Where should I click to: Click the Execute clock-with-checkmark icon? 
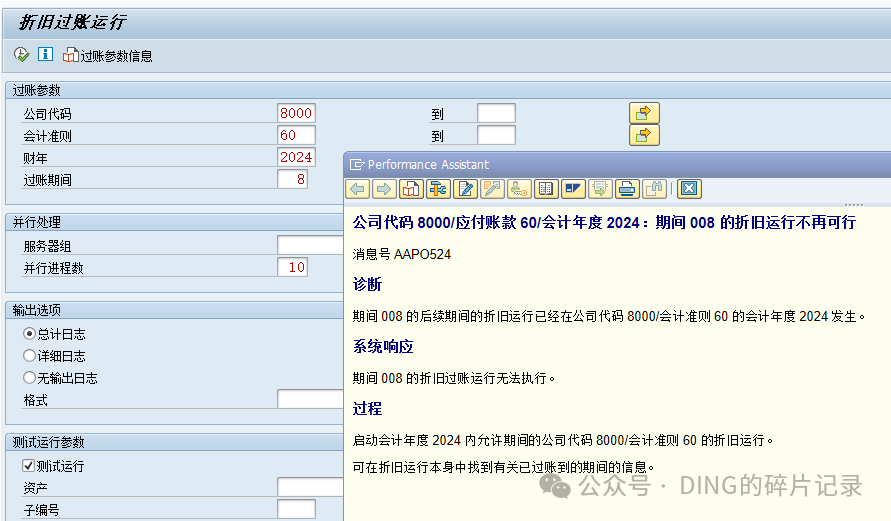(22, 55)
